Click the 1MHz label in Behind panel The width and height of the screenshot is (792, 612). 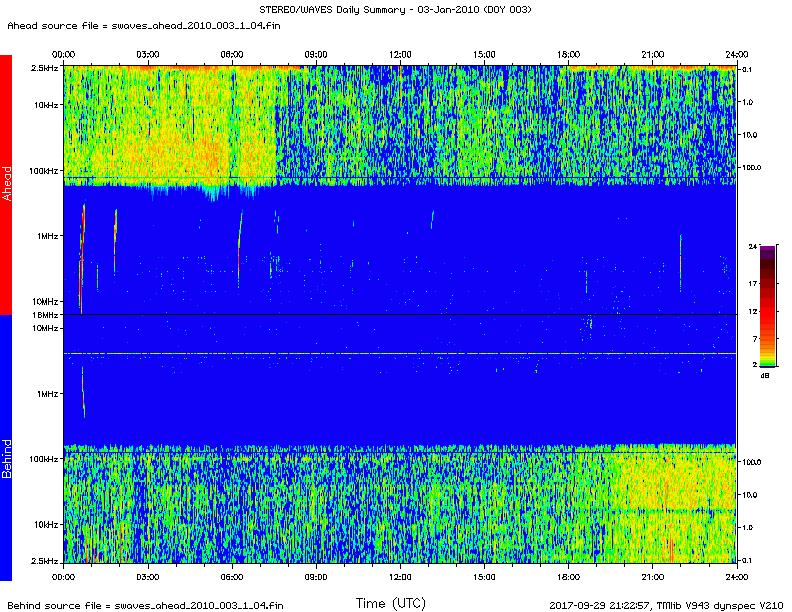tap(46, 394)
